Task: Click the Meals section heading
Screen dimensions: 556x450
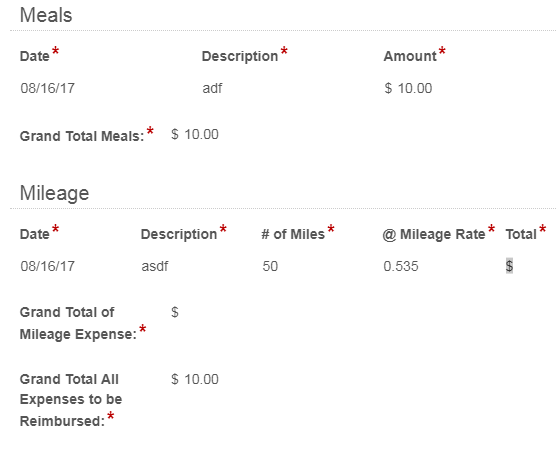Action: 46,15
